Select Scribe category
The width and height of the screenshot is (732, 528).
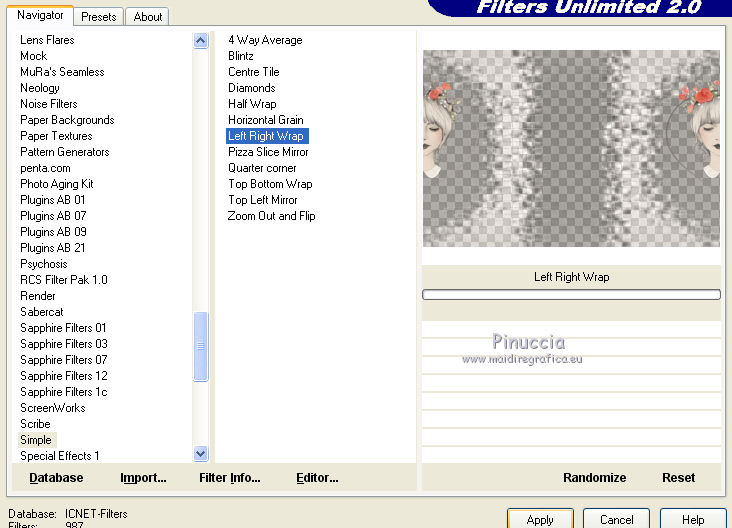[35, 424]
